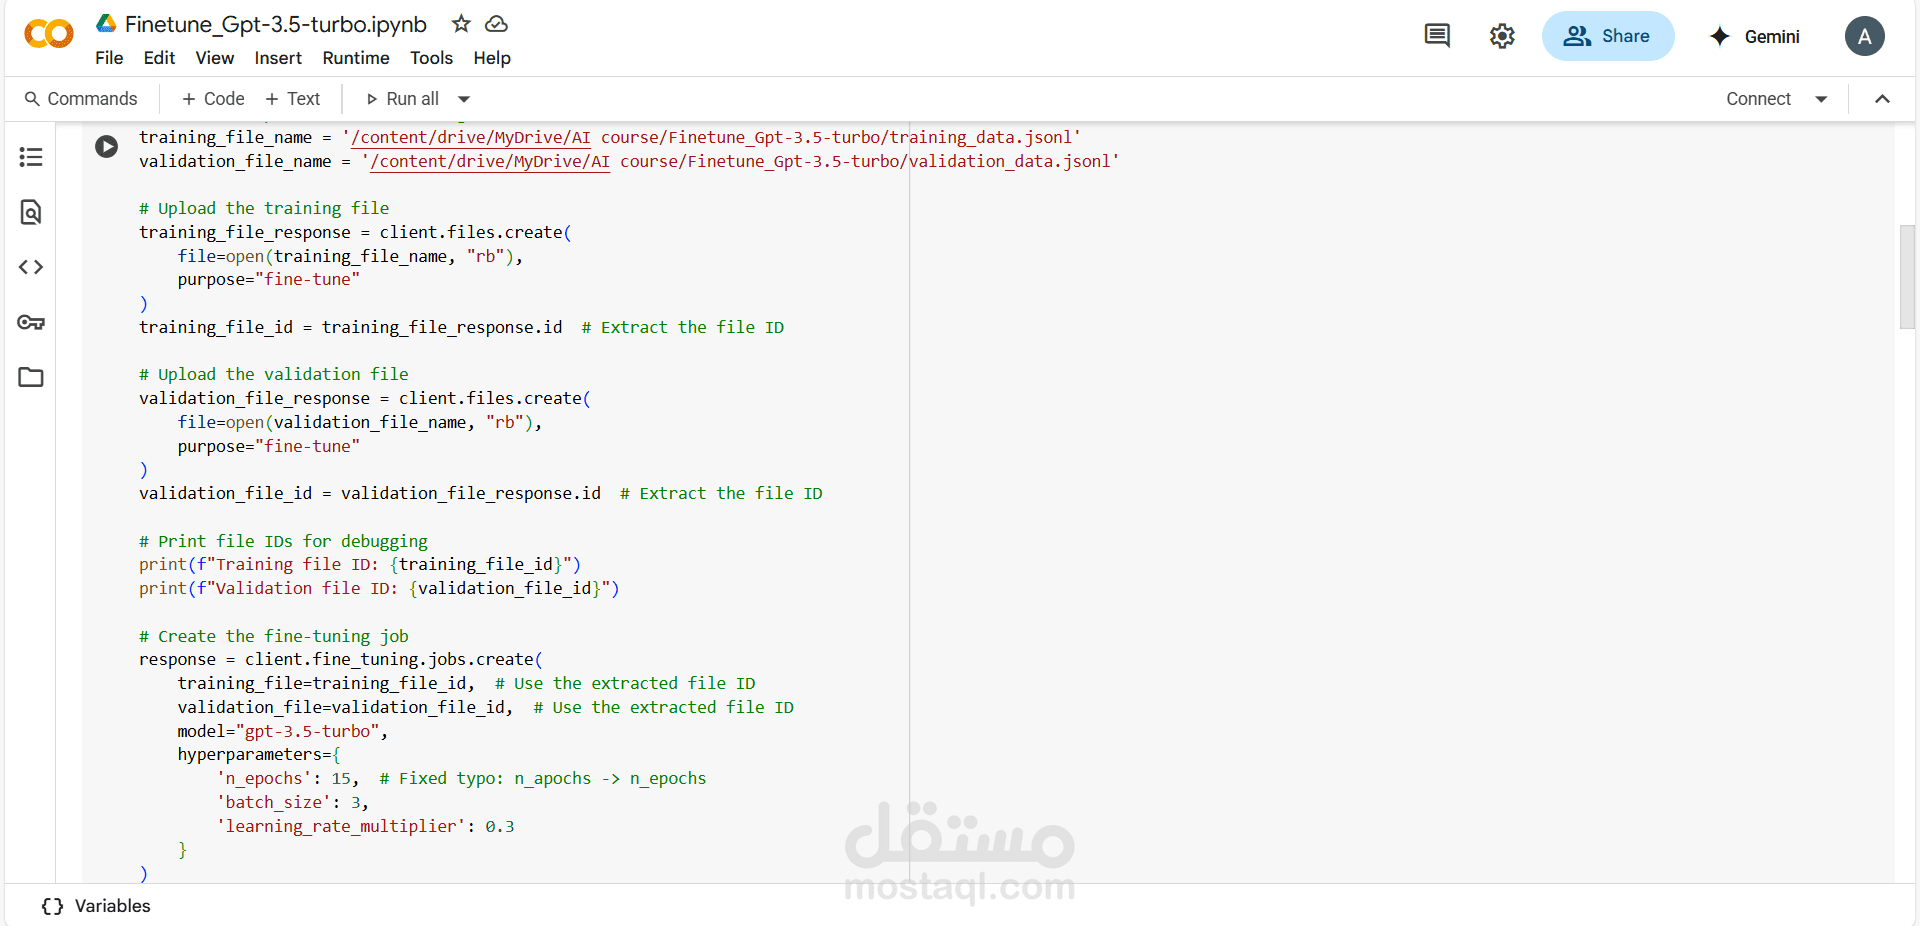Click the file=open(validation_file_name, "rb") line
The image size is (1920, 926).
pos(360,423)
